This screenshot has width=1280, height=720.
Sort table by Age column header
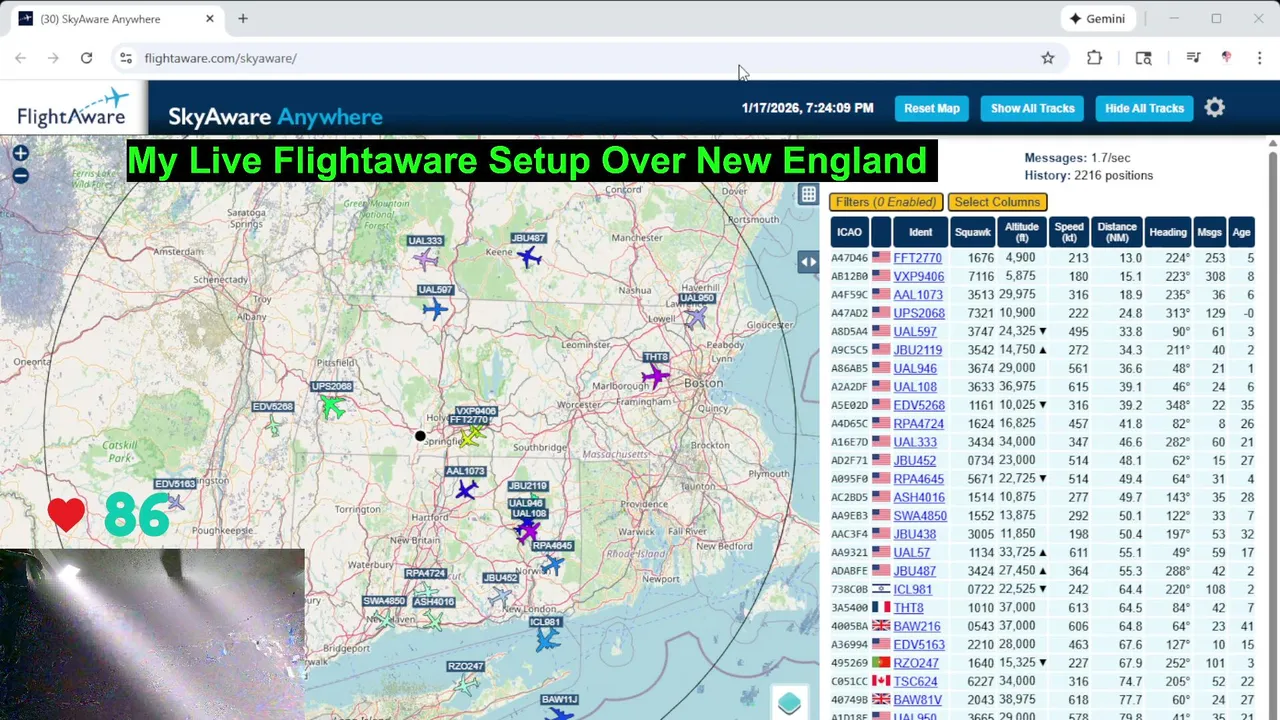click(x=1241, y=232)
